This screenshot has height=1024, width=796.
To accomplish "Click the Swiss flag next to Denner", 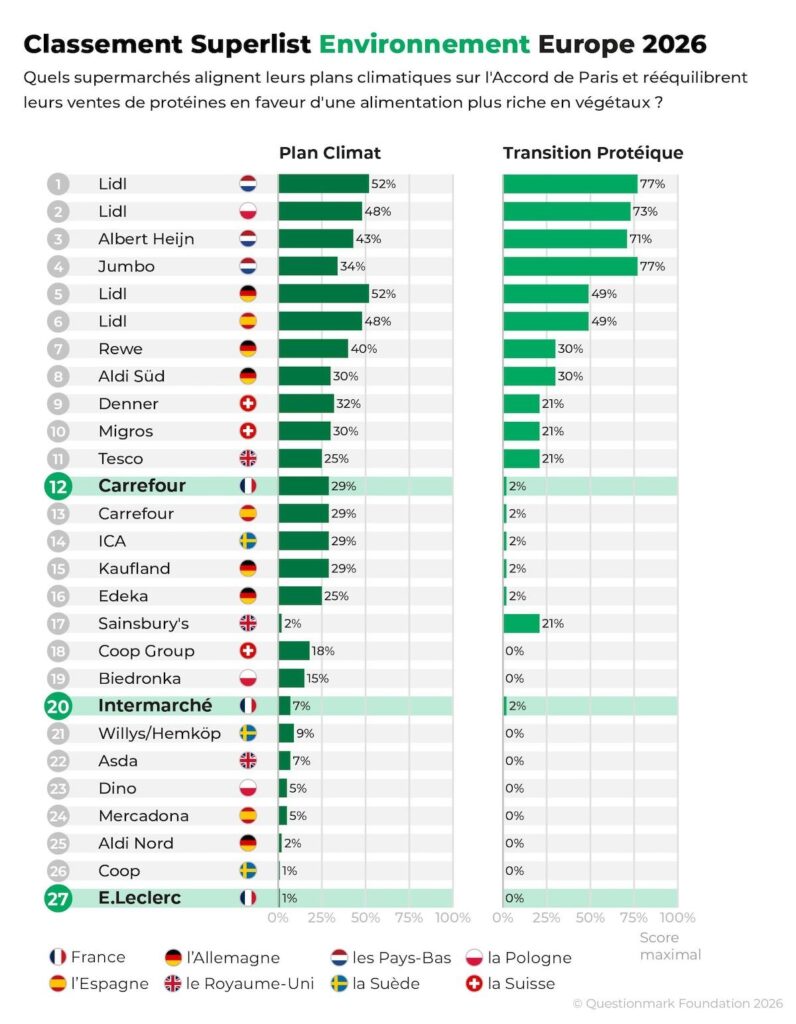I will click(x=248, y=404).
